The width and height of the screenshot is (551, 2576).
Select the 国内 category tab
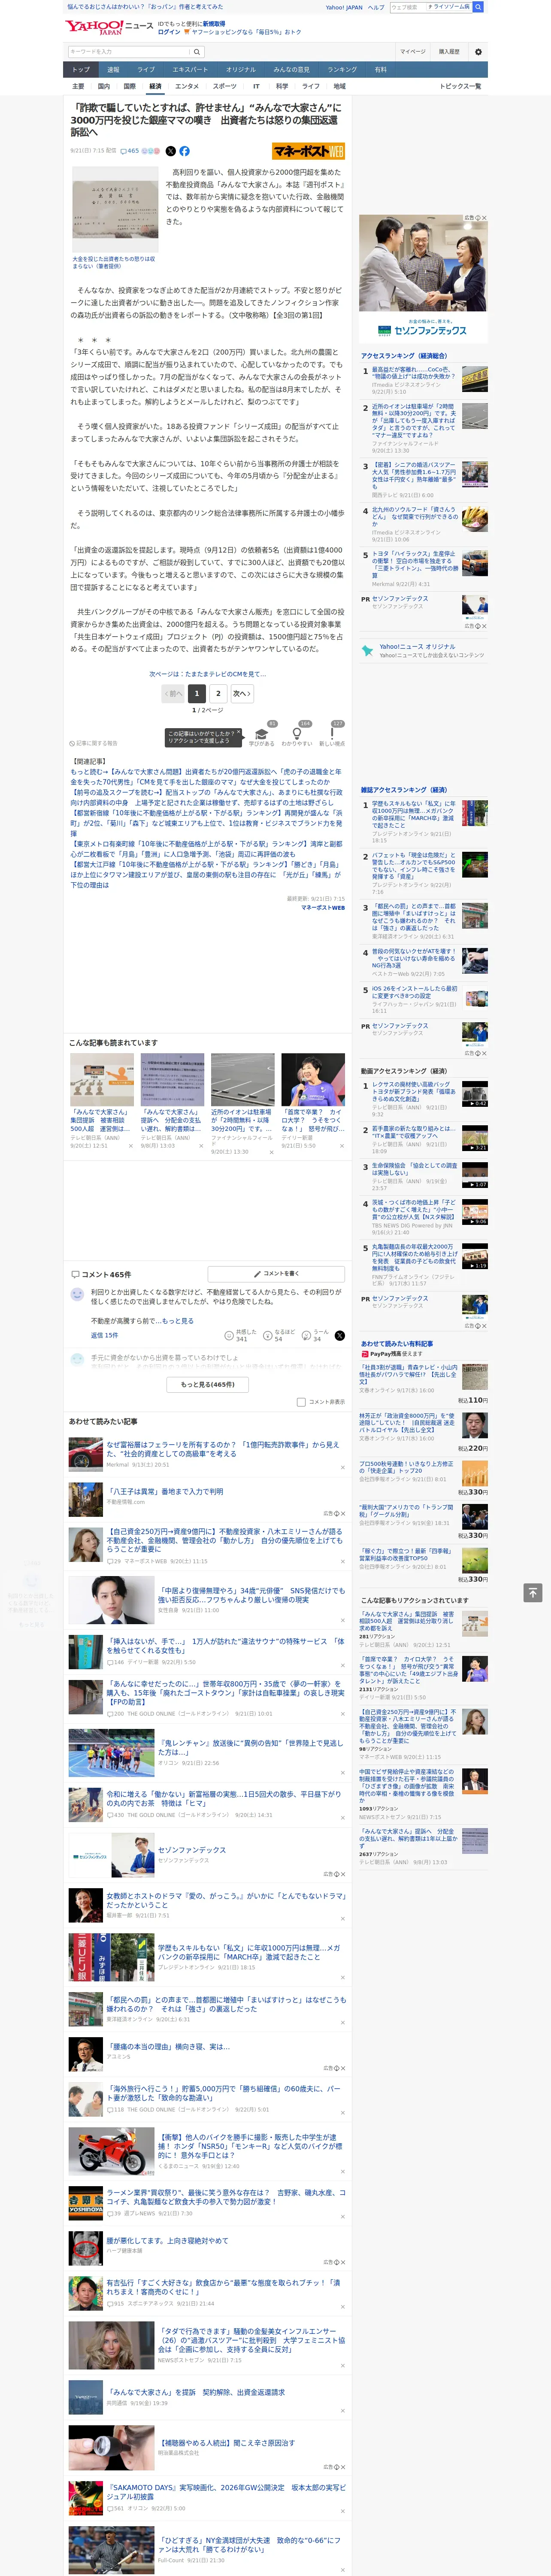[x=104, y=86]
